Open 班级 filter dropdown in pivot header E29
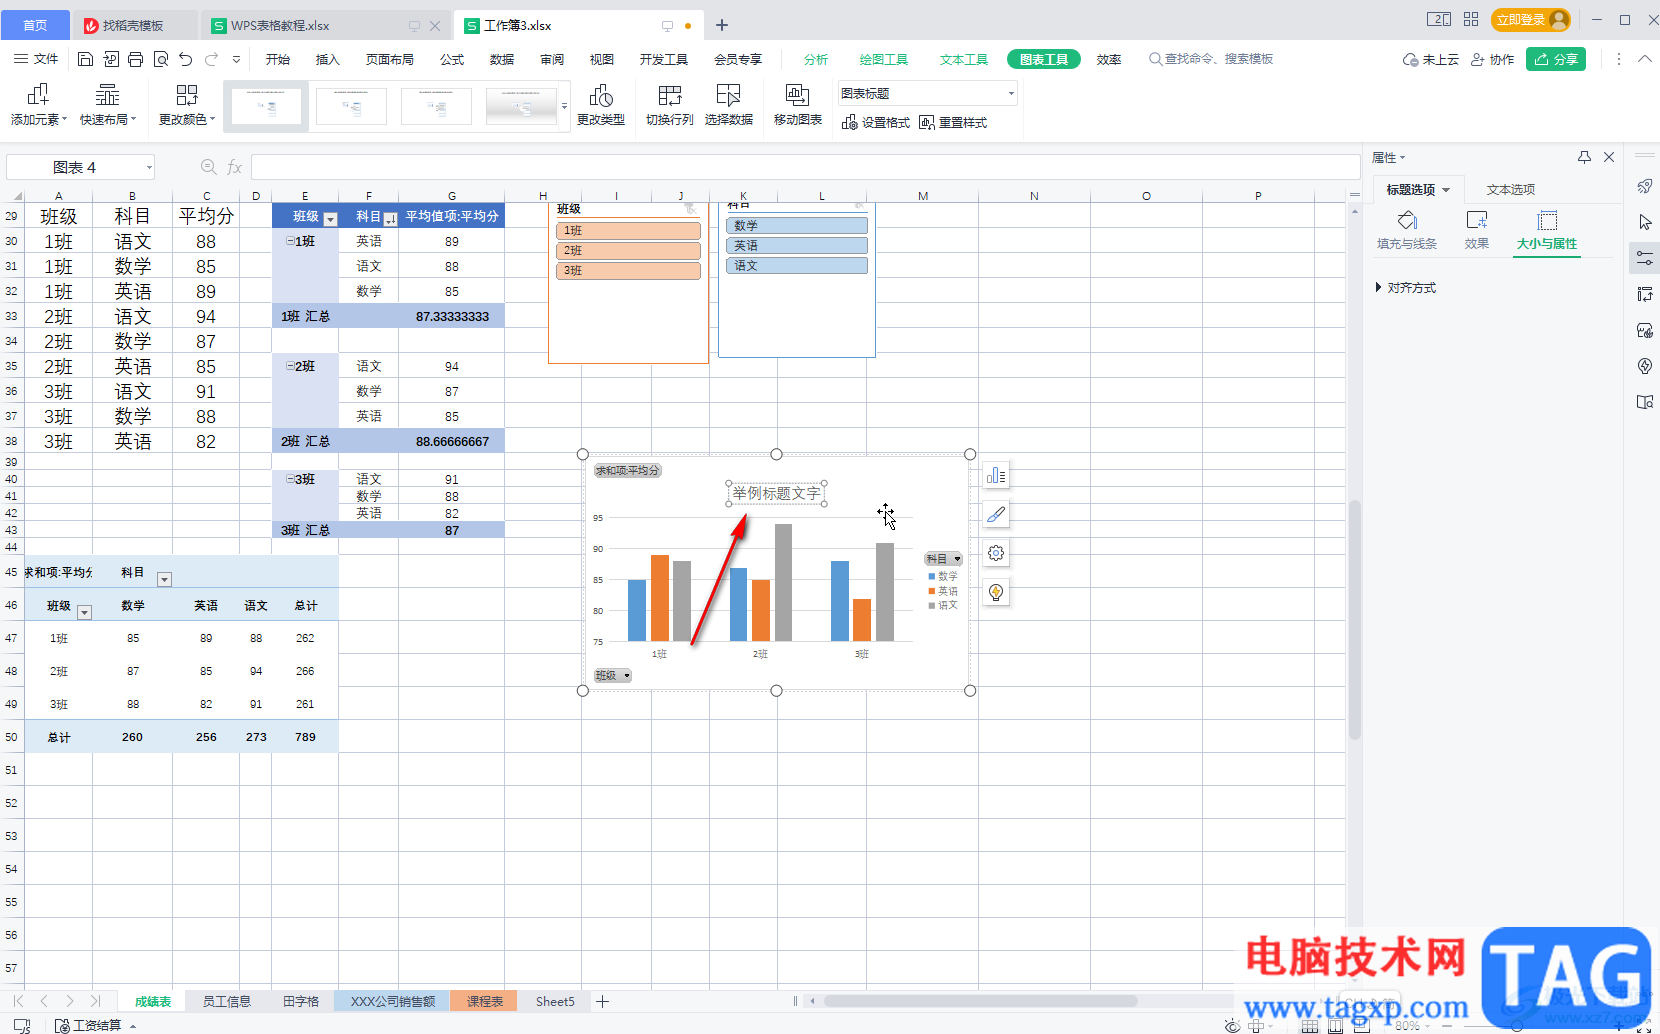This screenshot has width=1660, height=1034. pyautogui.click(x=330, y=219)
